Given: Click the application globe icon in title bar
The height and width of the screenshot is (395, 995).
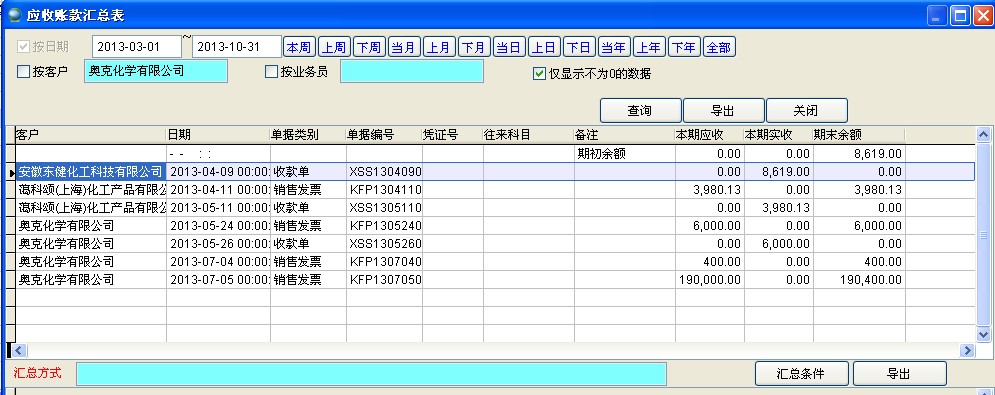Looking at the screenshot, I should (15, 15).
